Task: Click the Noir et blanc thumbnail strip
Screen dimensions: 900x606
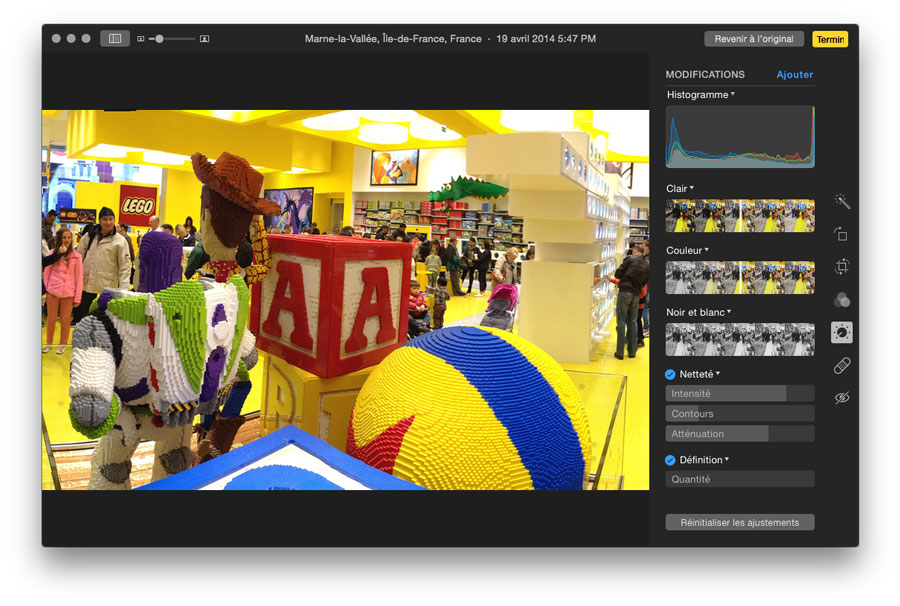Action: click(x=740, y=340)
